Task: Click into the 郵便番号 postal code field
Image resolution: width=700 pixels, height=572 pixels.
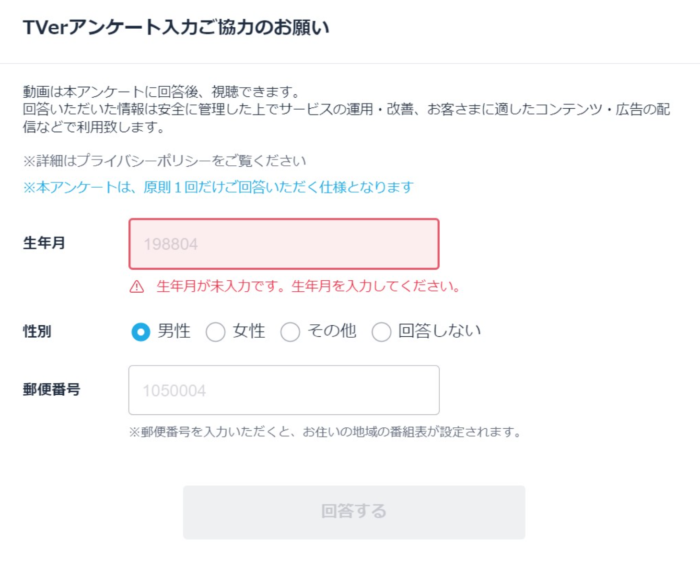Action: (283, 390)
